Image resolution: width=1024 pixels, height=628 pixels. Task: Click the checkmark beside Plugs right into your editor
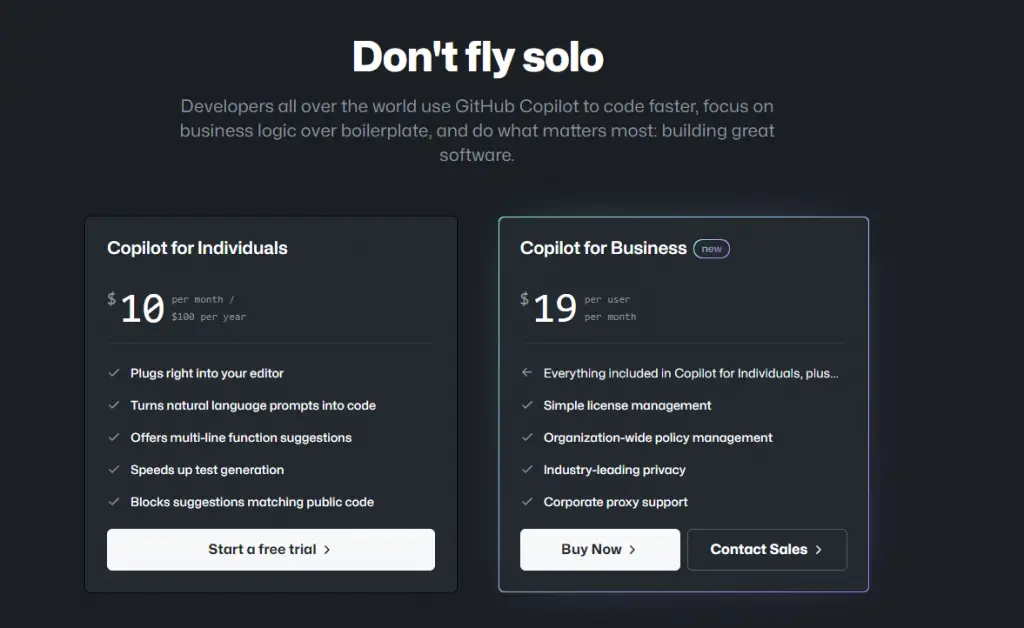pos(114,373)
